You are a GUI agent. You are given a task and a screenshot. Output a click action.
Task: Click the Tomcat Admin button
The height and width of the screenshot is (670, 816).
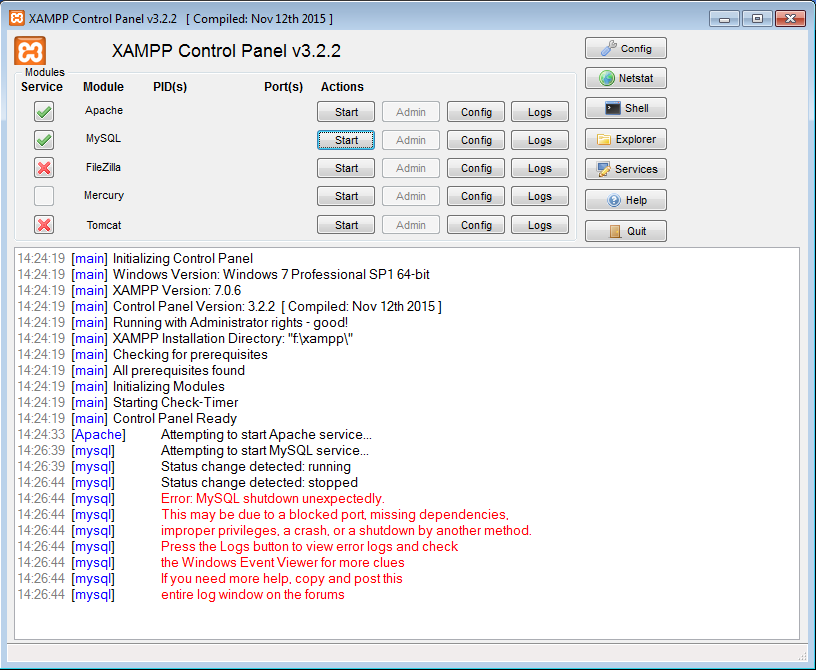pyautogui.click(x=411, y=225)
